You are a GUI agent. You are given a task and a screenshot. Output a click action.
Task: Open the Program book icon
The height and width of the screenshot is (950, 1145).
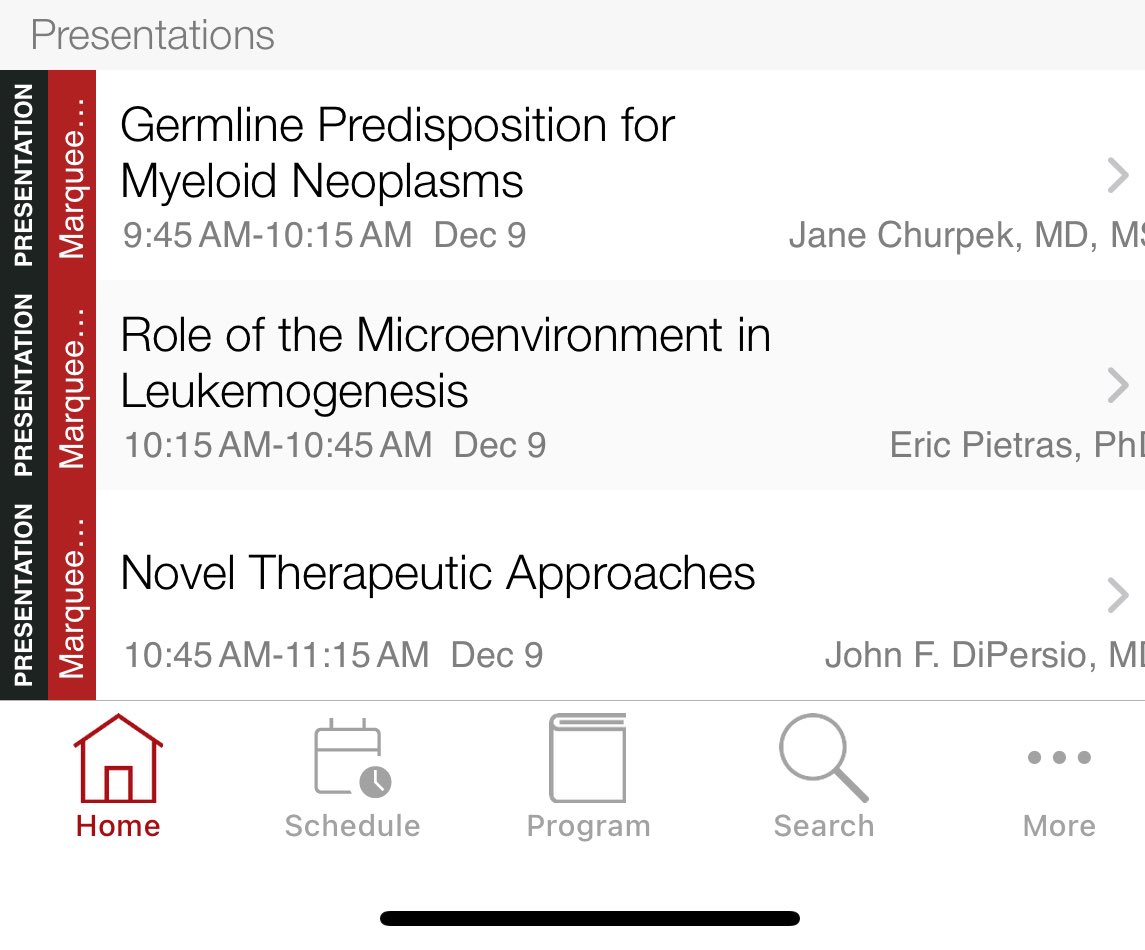point(588,758)
